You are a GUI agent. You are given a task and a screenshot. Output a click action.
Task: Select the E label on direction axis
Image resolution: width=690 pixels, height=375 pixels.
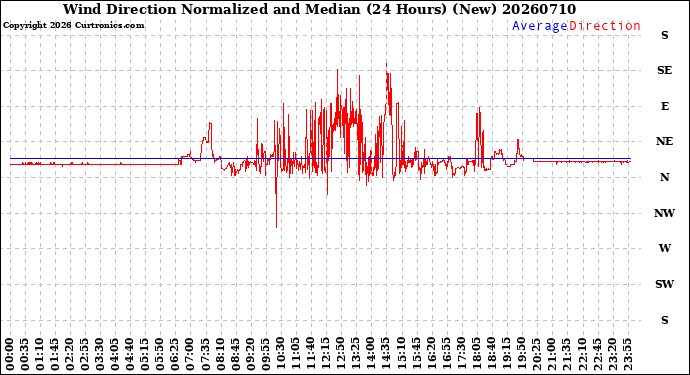(x=664, y=106)
